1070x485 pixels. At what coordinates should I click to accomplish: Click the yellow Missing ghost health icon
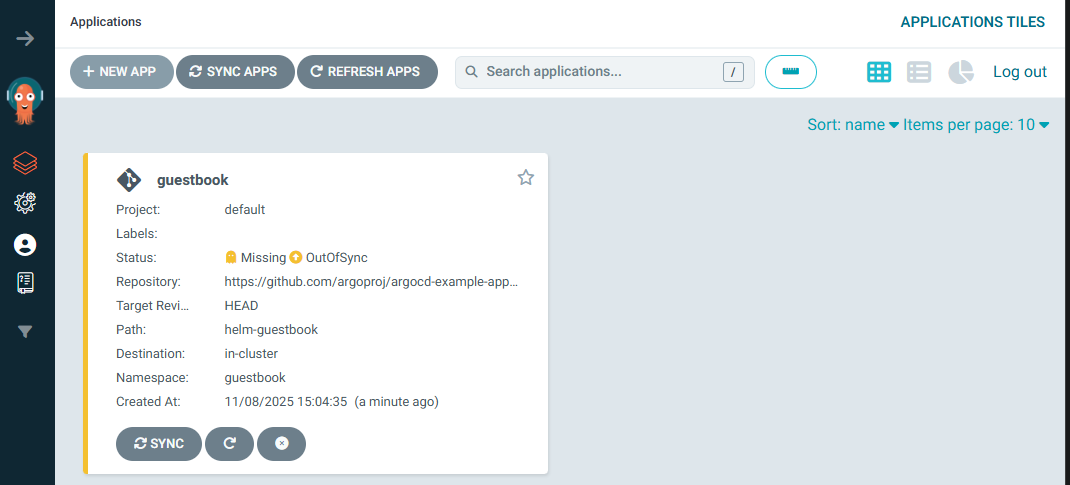coord(231,257)
